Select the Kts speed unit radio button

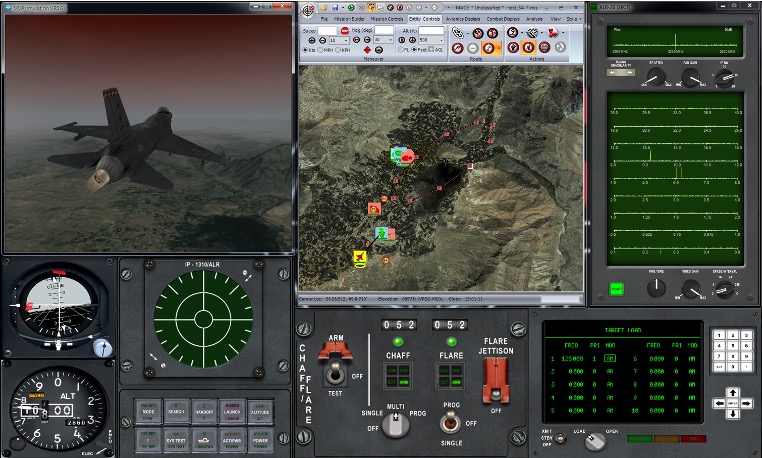pyautogui.click(x=305, y=50)
